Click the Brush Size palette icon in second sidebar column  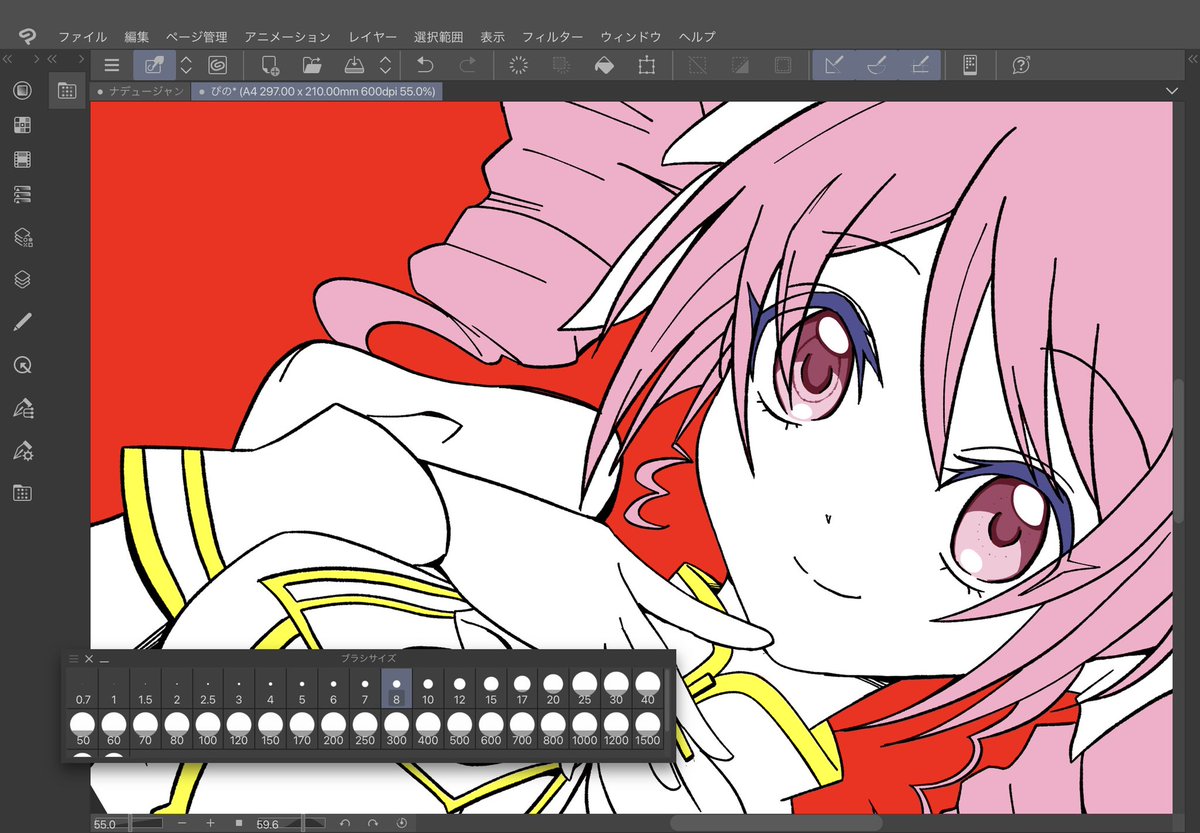click(67, 91)
